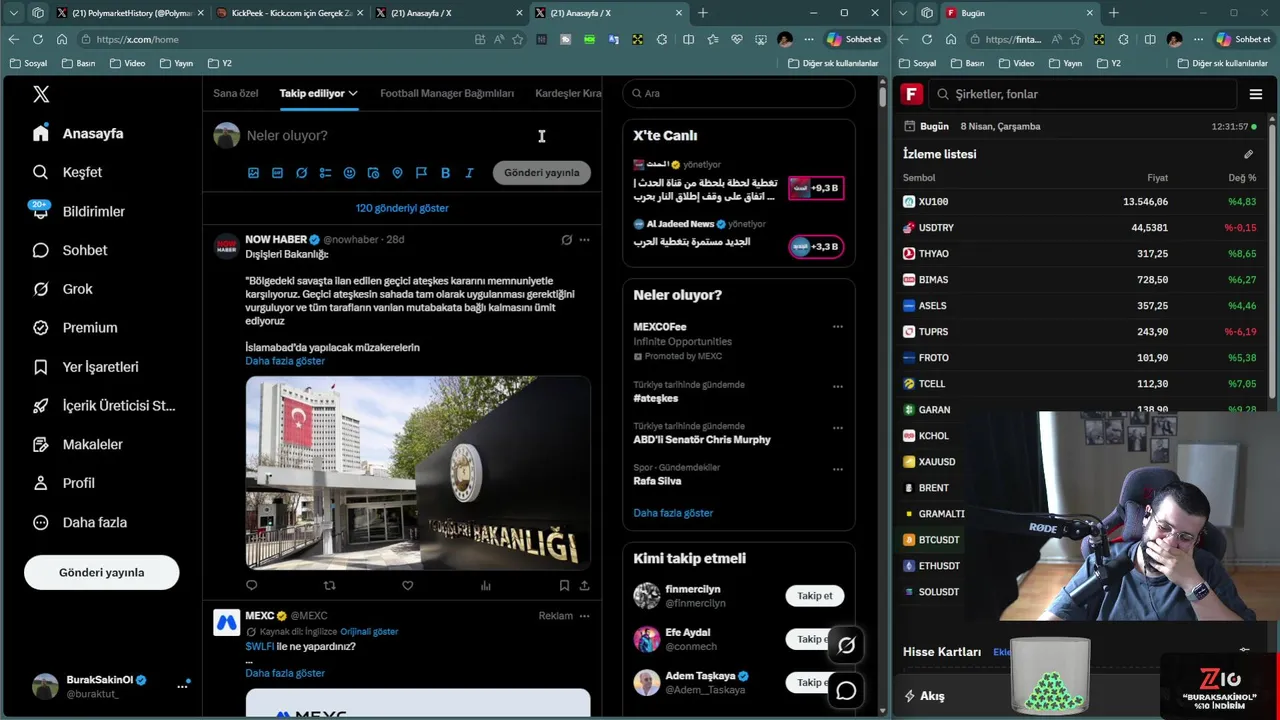The height and width of the screenshot is (720, 1280).
Task: Add image to post icon
Action: (x=253, y=173)
